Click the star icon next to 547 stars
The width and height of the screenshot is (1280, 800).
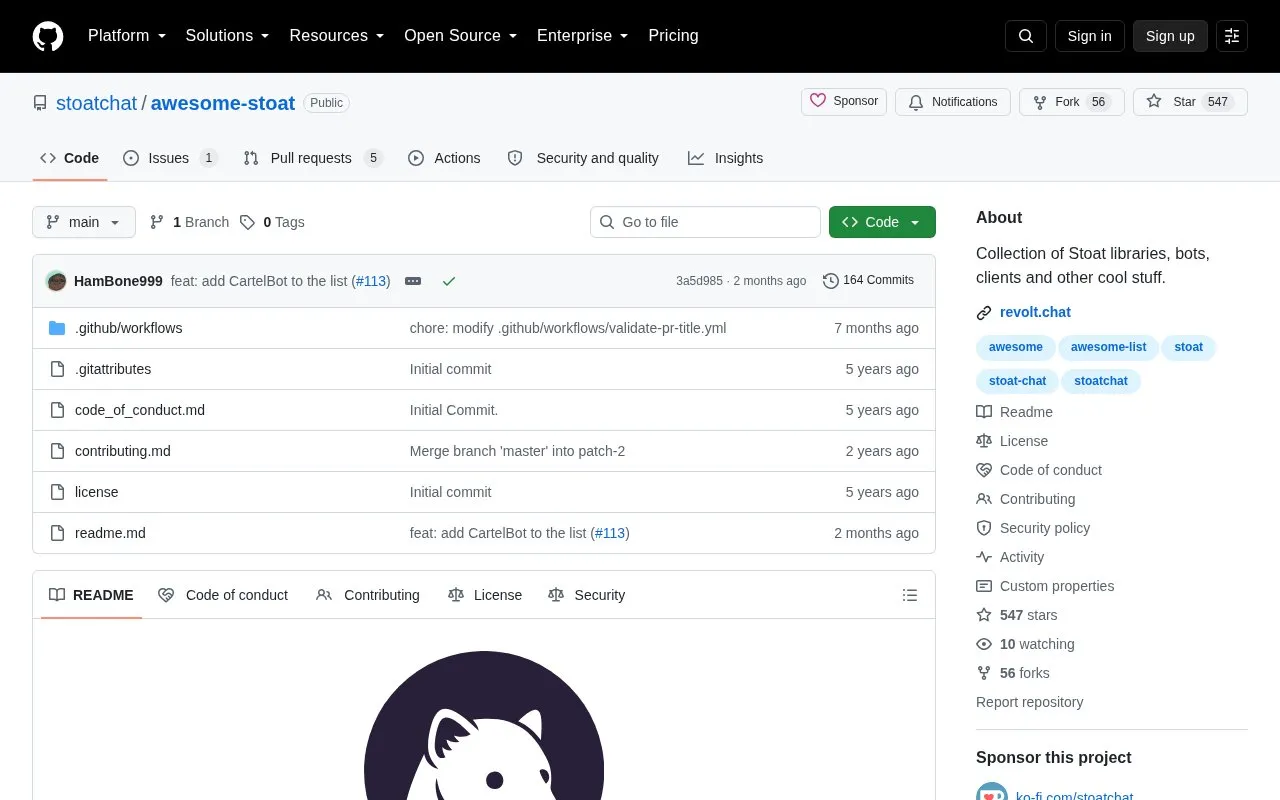coord(984,615)
